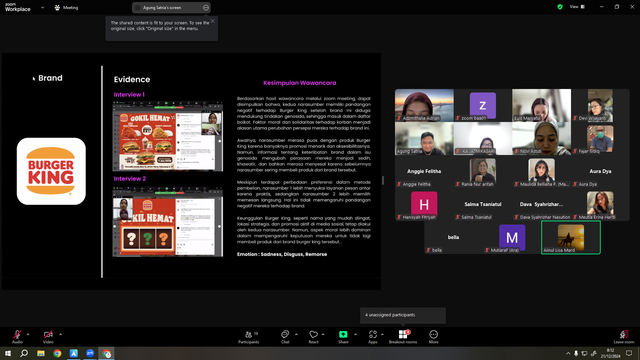The image size is (640, 360).
Task: Open the Windows Start menu
Action: point(8,353)
